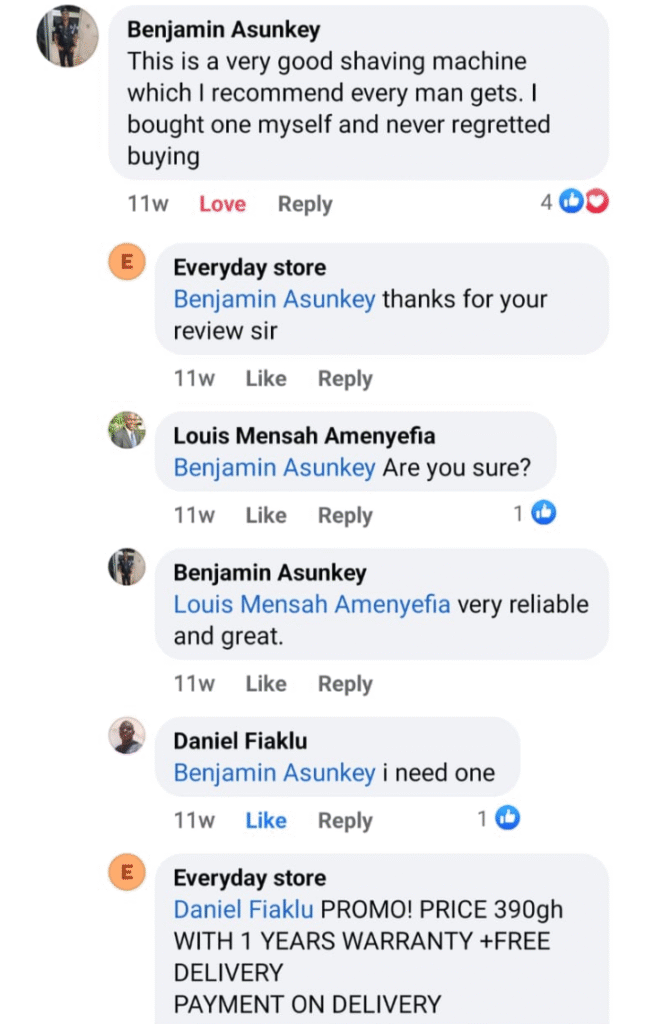View like reaction on Louis's comment
The image size is (645, 1024).
pyautogui.click(x=543, y=514)
